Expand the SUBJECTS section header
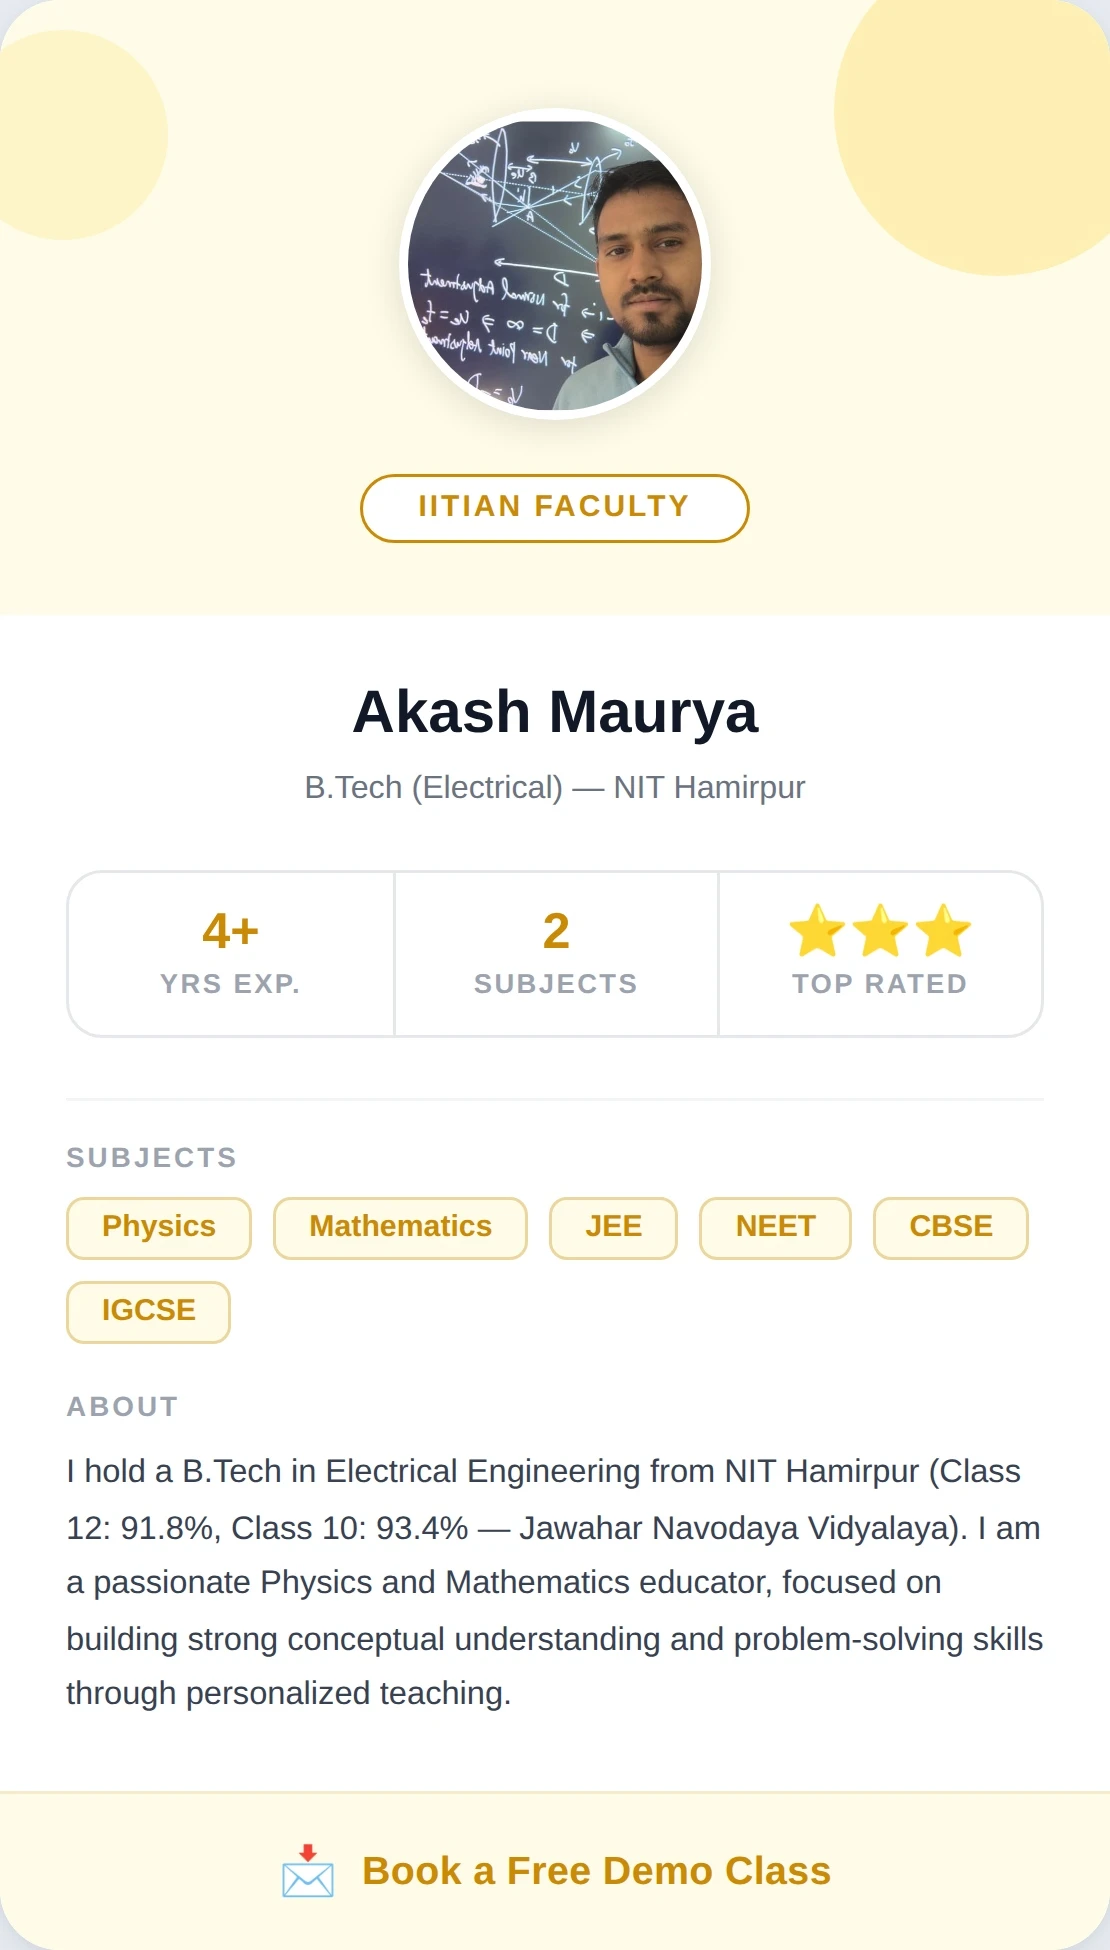 [151, 1157]
